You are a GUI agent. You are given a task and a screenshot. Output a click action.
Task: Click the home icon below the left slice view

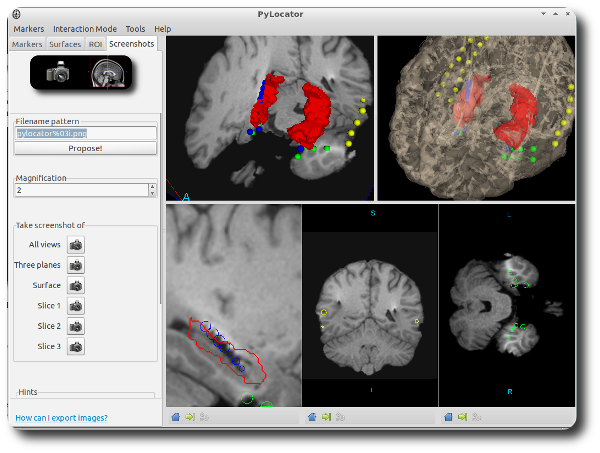(x=175, y=417)
